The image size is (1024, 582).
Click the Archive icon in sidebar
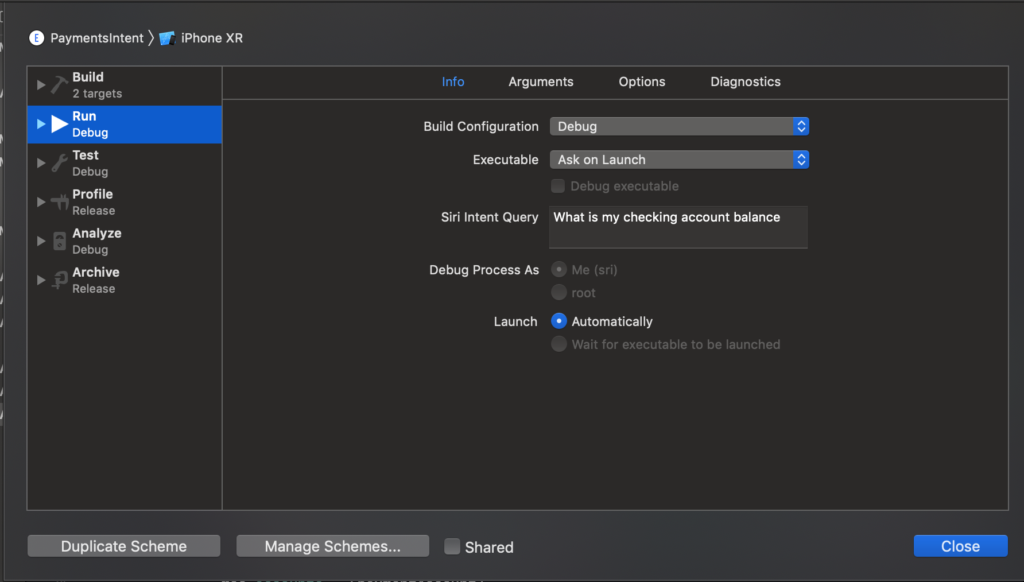click(x=59, y=280)
